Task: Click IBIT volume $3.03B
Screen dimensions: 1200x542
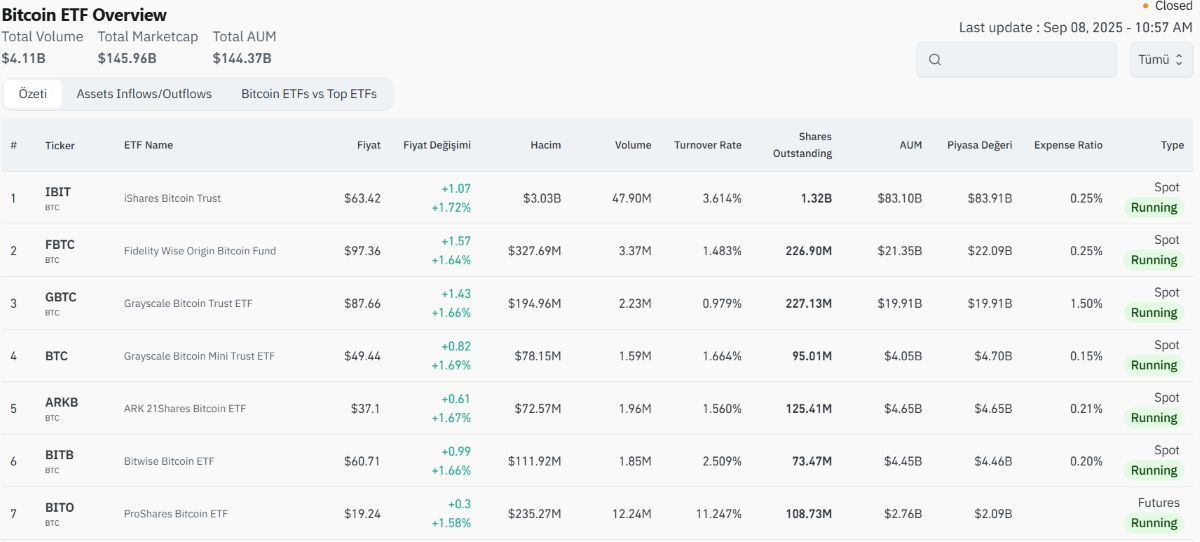Action: 542,198
